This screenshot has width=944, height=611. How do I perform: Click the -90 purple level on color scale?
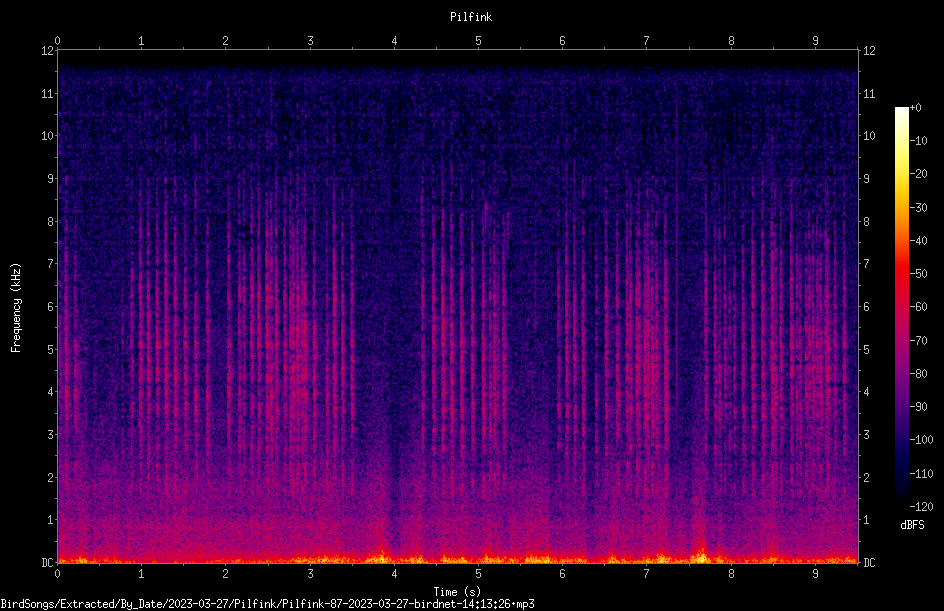pos(919,406)
